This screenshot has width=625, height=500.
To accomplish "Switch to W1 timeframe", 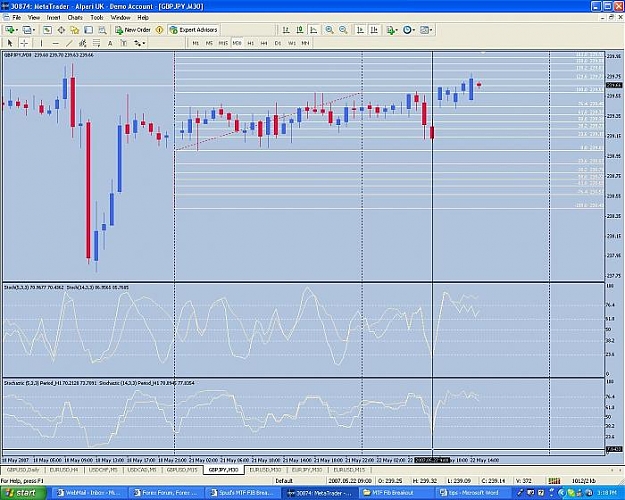I will [x=292, y=43].
